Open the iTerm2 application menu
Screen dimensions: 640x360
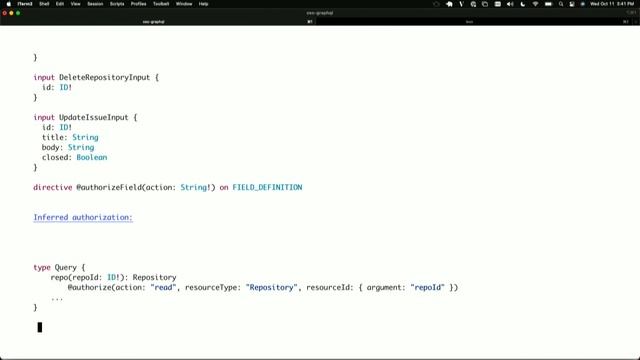click(25, 4)
